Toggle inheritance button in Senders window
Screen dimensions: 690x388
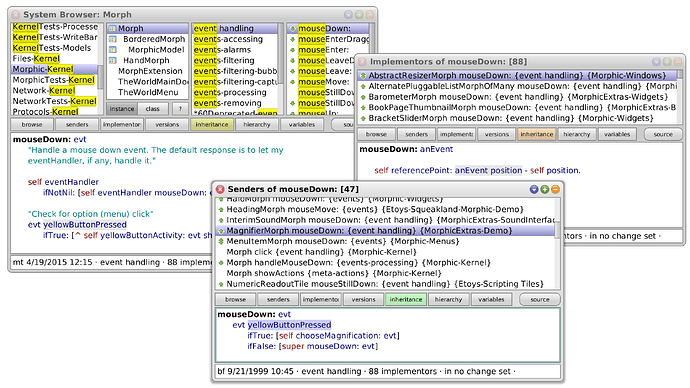[406, 300]
